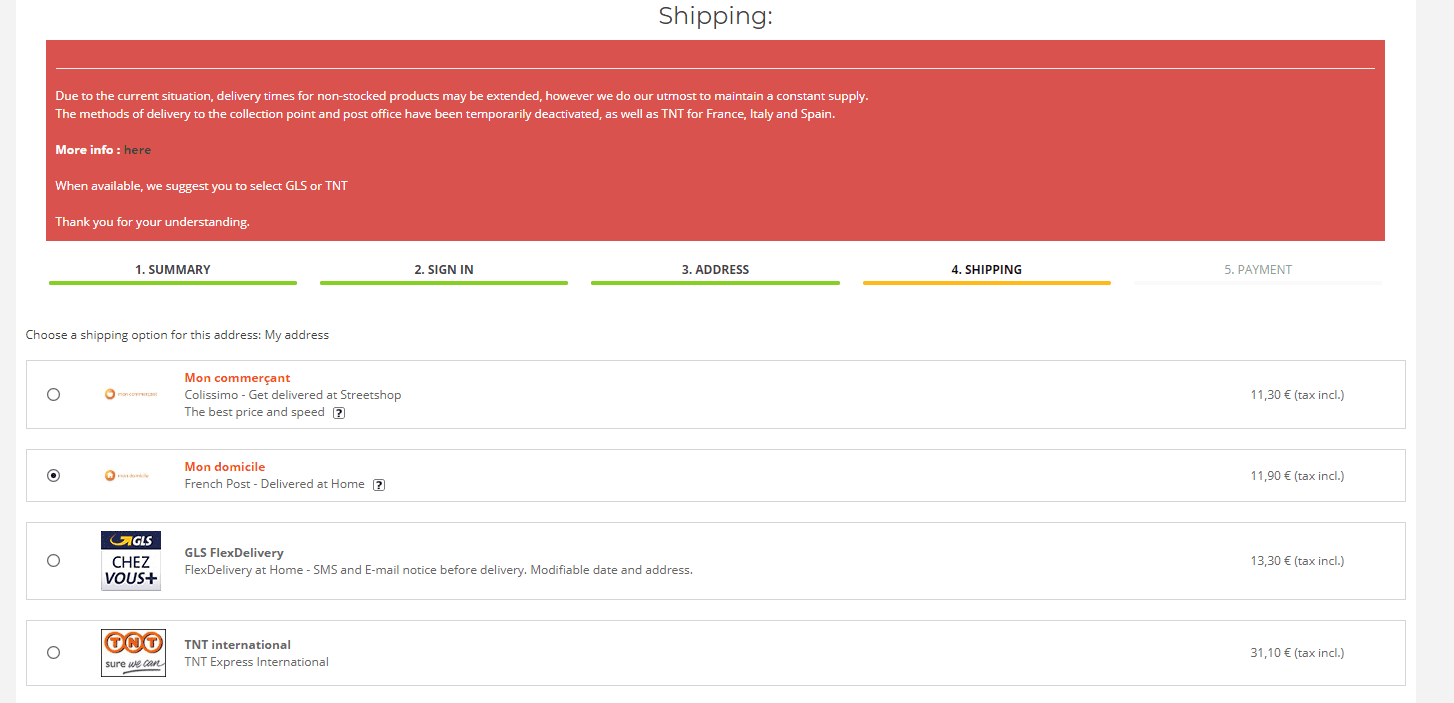Open help icon beside Delivered at Home
The height and width of the screenshot is (703, 1454).
point(379,485)
